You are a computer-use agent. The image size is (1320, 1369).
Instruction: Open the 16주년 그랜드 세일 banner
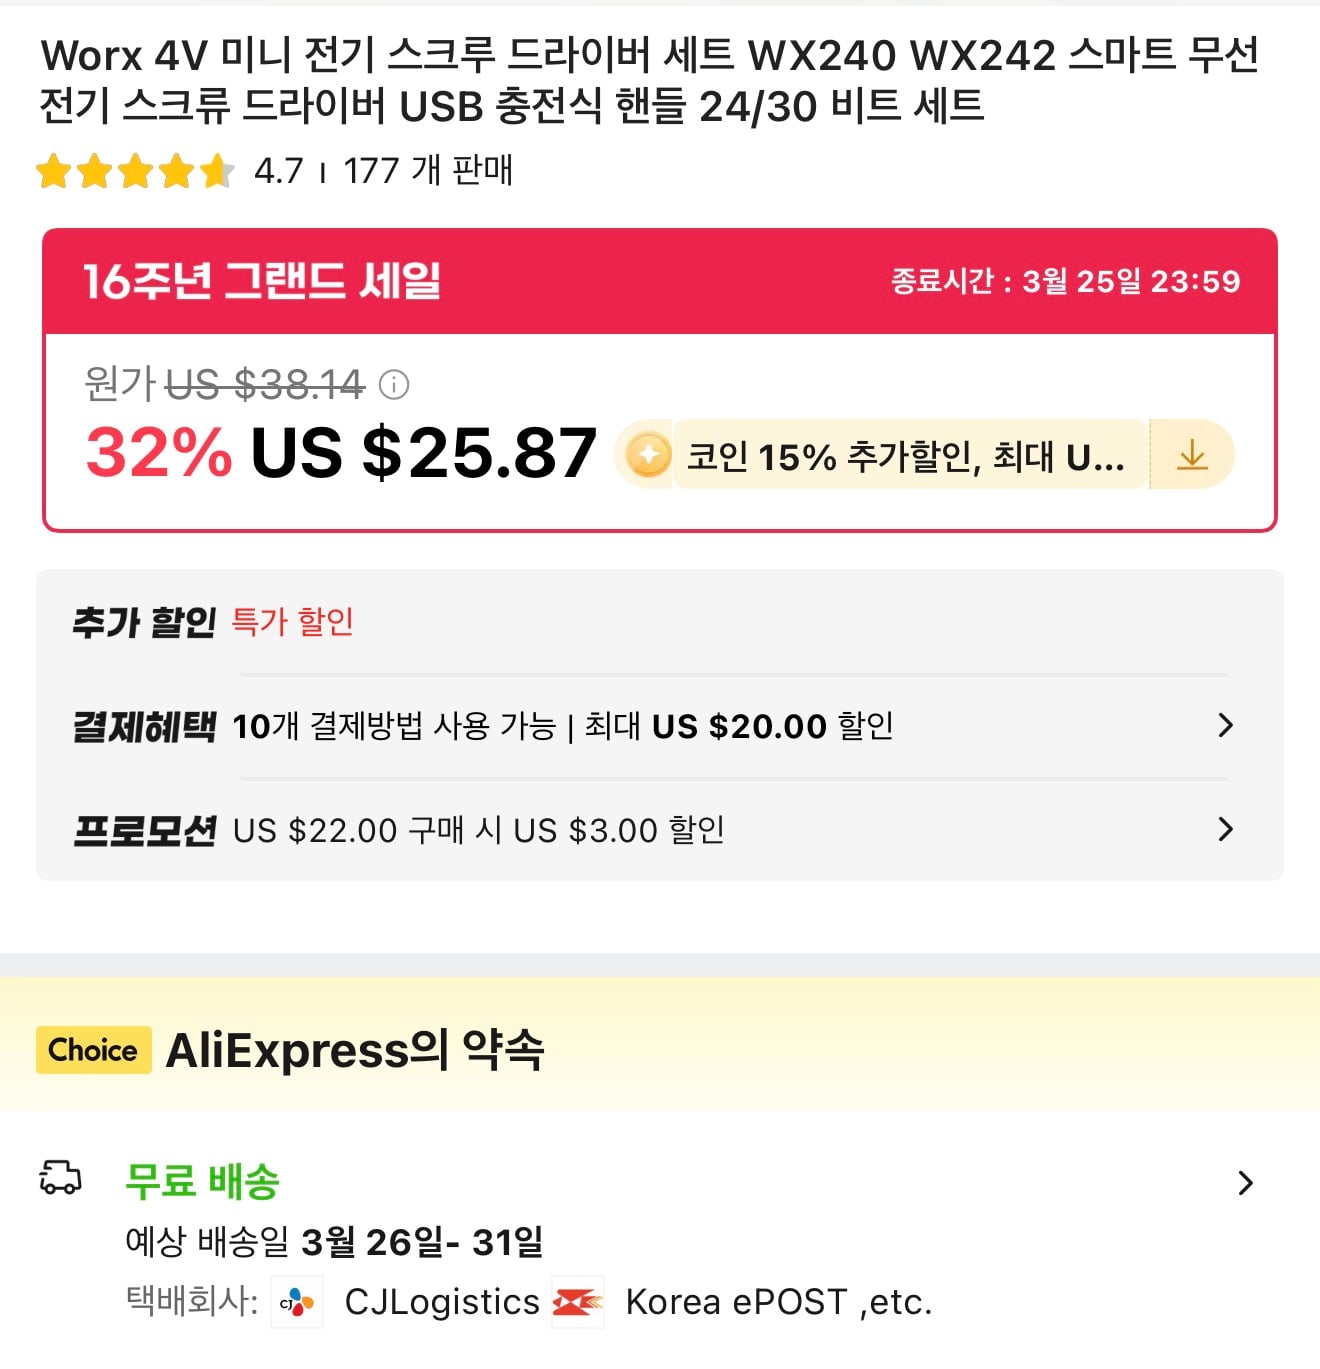(262, 281)
